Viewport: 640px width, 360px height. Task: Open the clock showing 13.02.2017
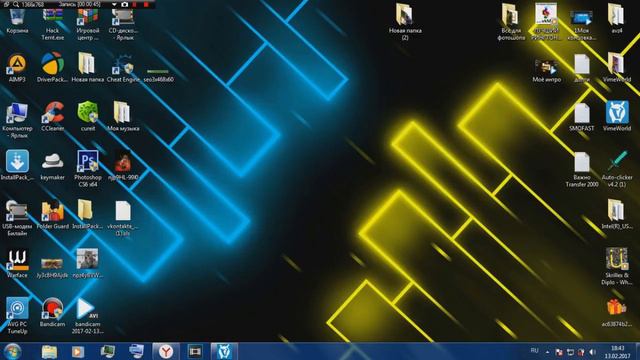(x=618, y=352)
